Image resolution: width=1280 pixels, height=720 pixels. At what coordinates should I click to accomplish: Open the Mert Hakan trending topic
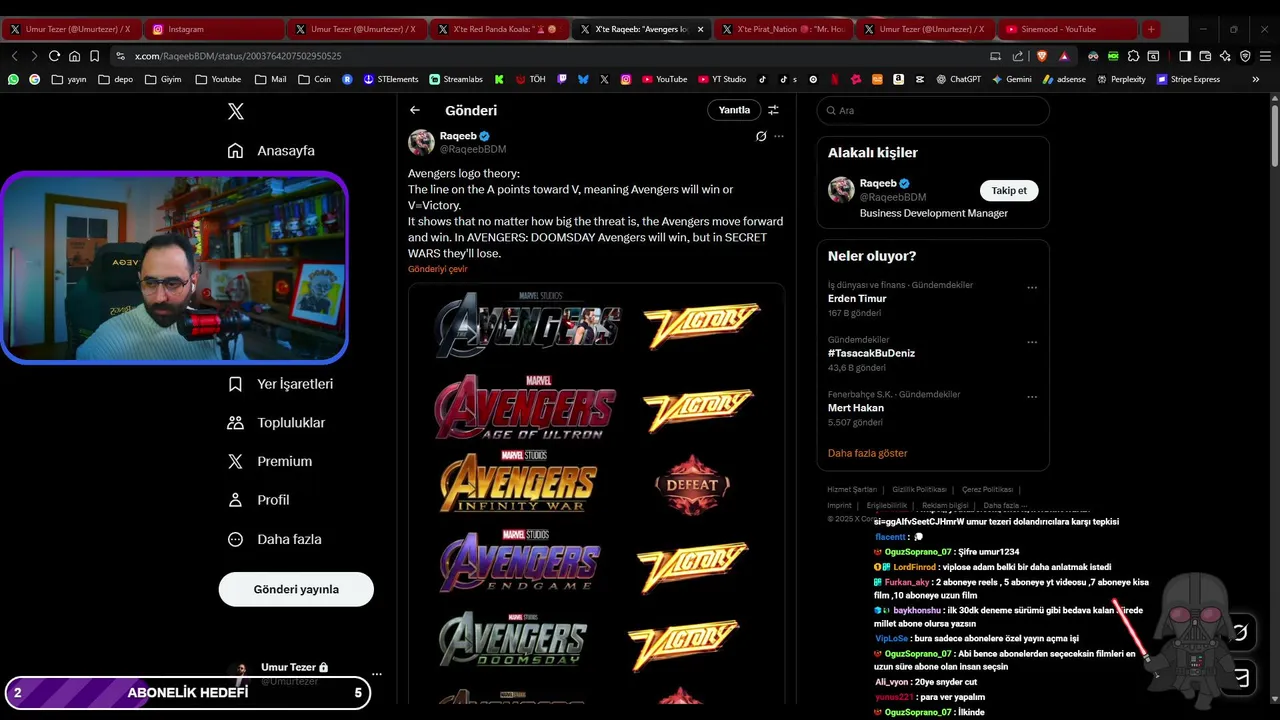click(x=856, y=408)
